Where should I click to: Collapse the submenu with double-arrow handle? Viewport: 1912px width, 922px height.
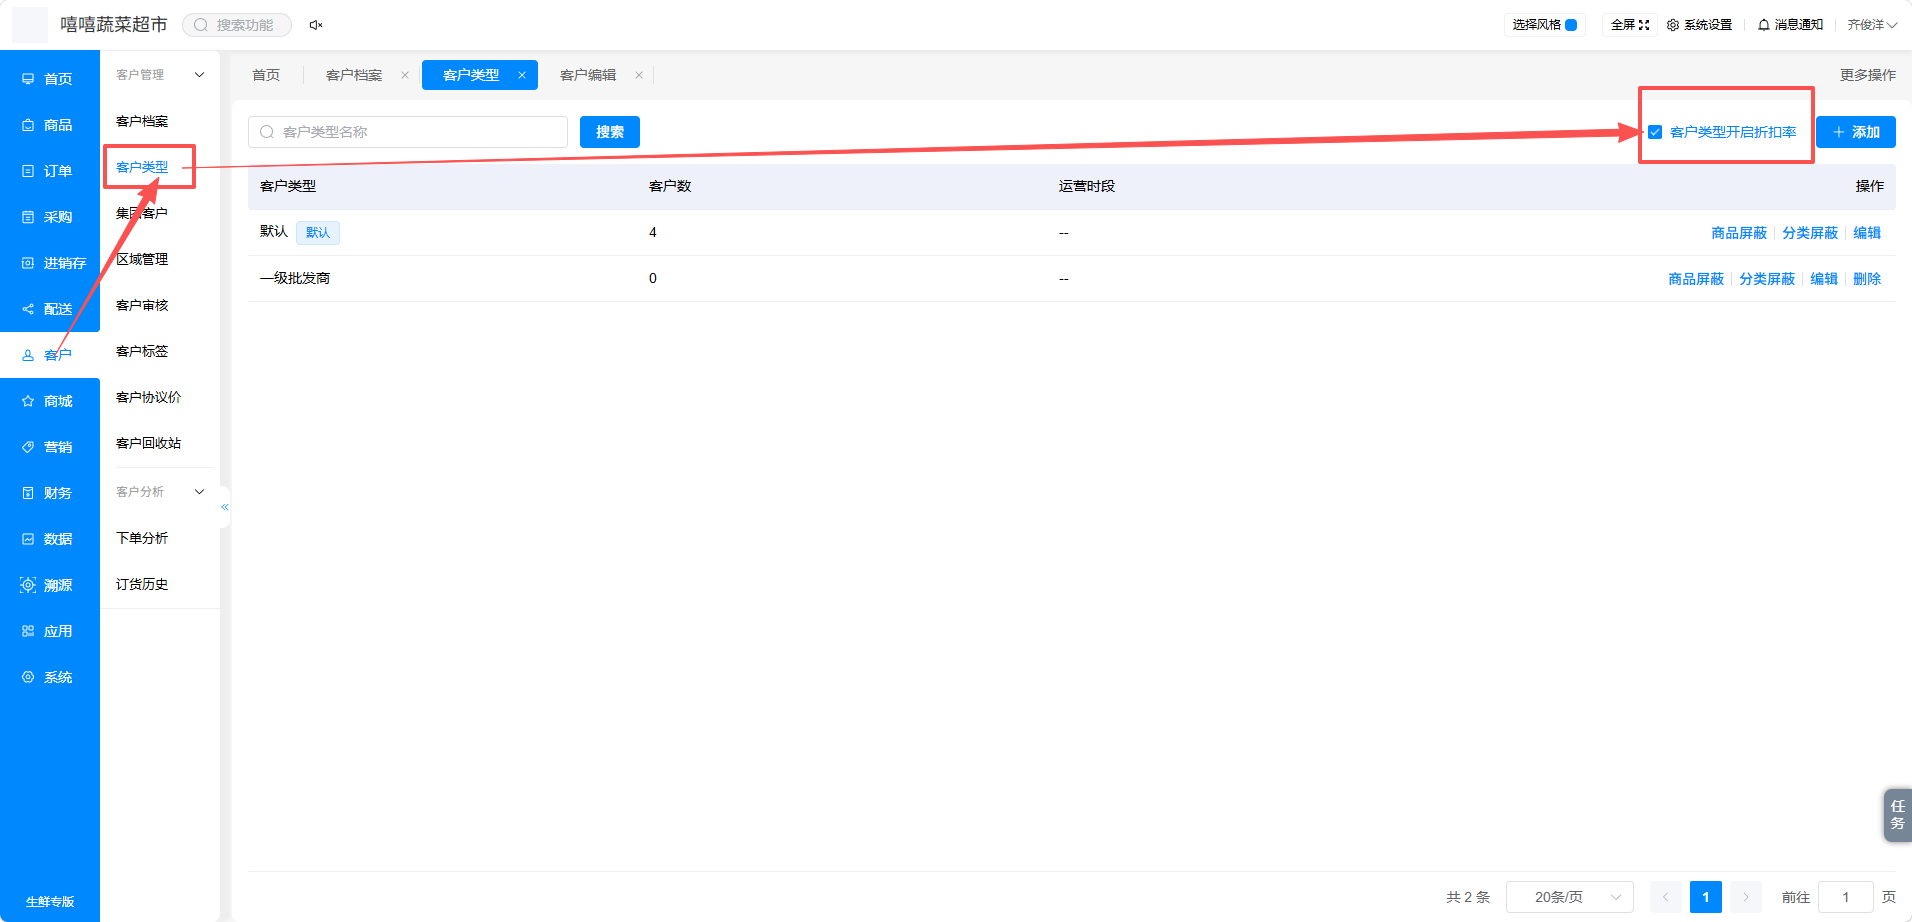[x=225, y=507]
